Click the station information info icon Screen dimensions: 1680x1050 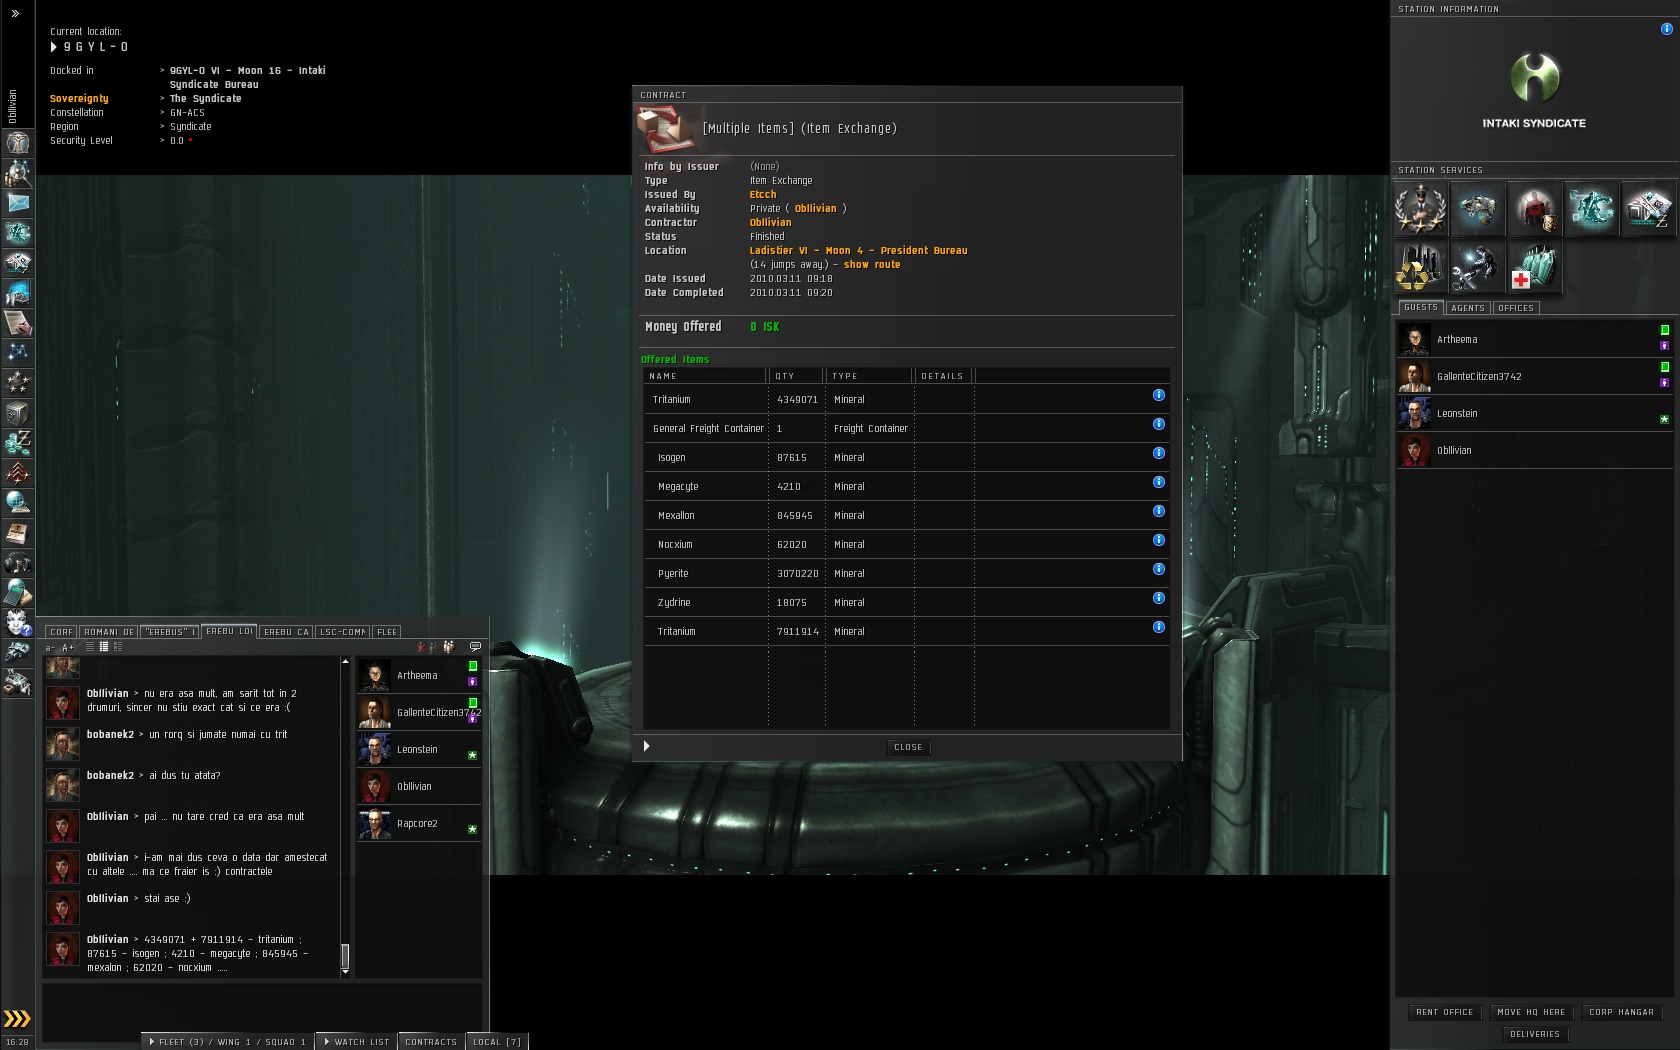coord(1666,29)
